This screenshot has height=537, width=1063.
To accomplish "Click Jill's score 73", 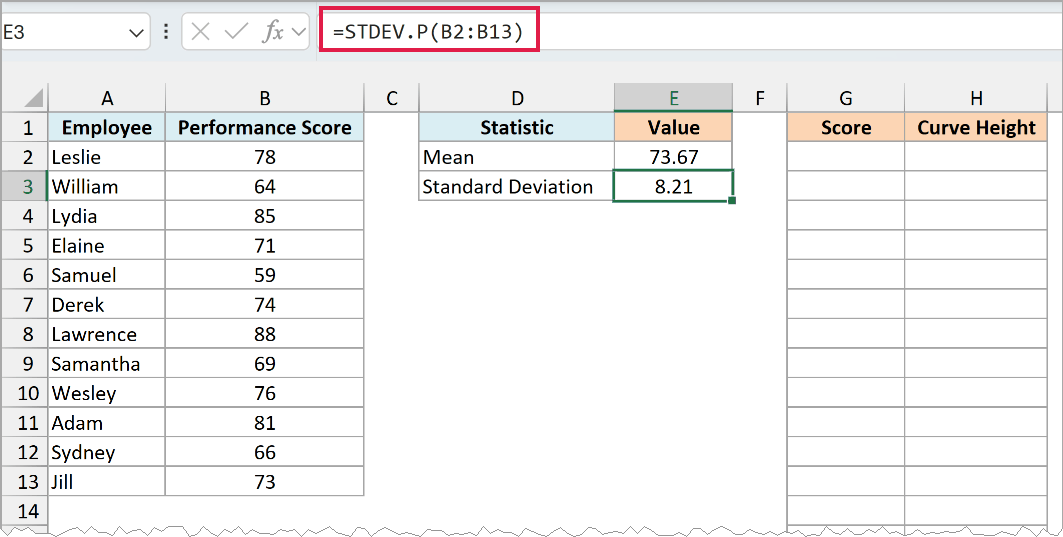I will tap(264, 481).
